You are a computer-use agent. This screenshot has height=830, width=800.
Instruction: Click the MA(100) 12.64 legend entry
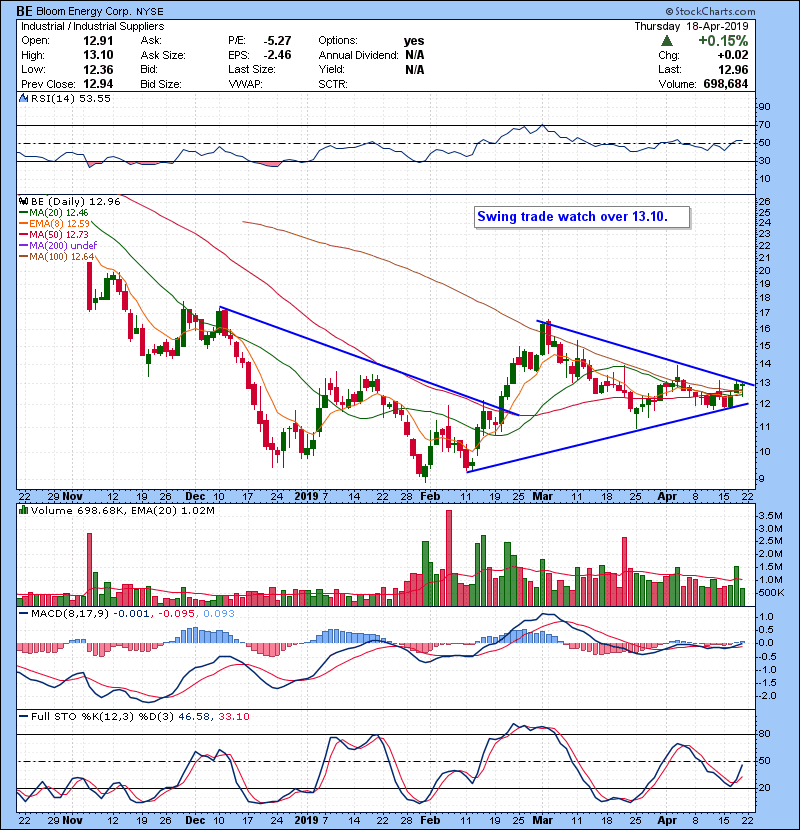pos(57,257)
